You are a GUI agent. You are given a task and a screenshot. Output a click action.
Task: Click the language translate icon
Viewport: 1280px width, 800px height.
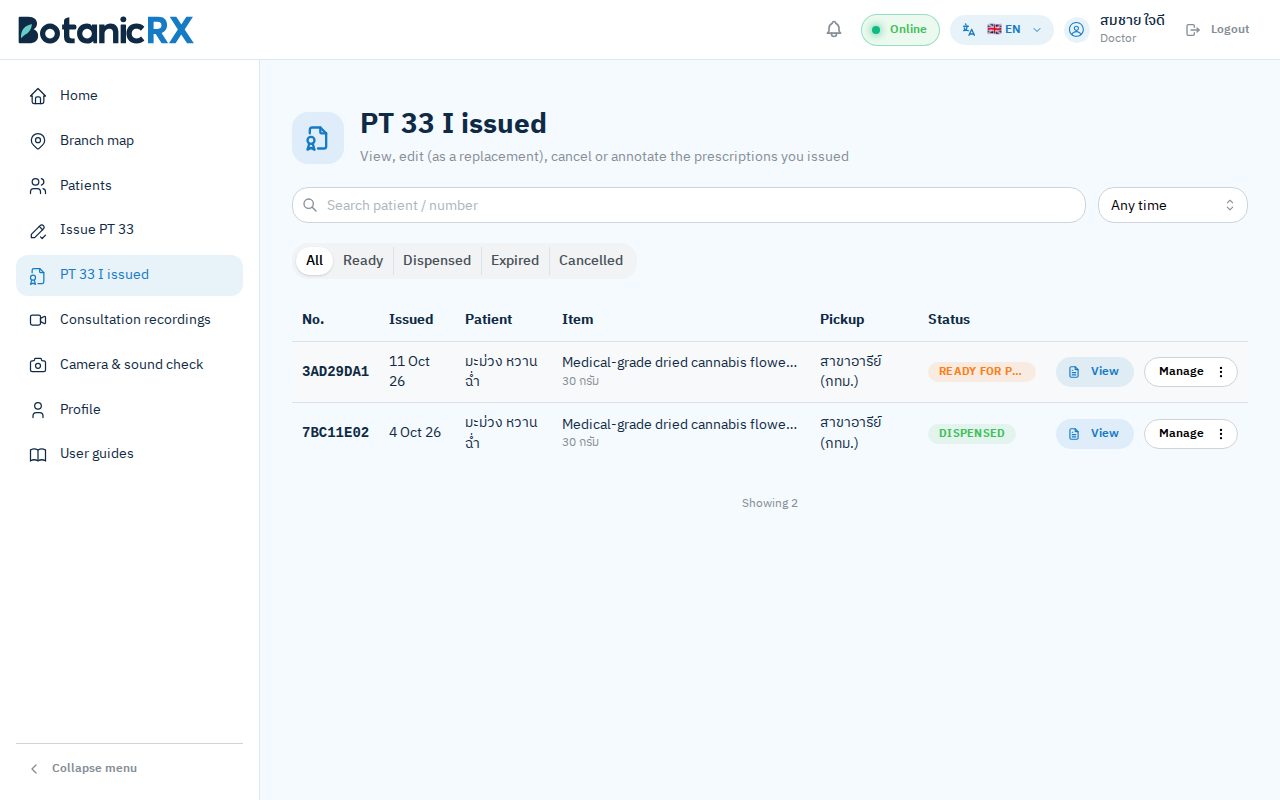click(x=968, y=30)
